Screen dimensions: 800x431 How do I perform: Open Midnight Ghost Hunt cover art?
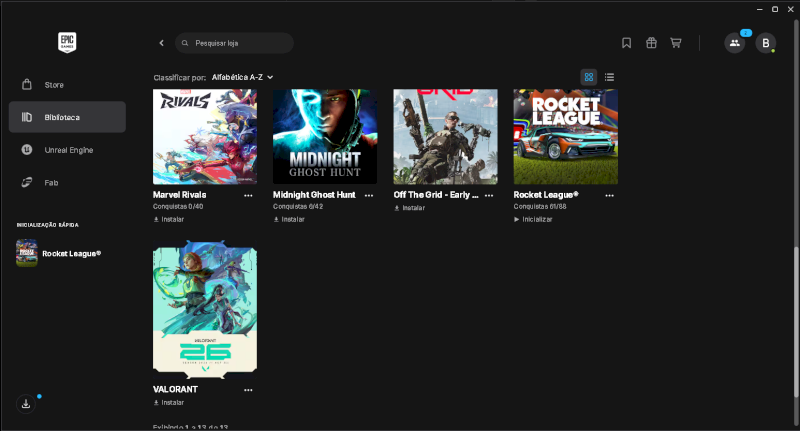[325, 136]
